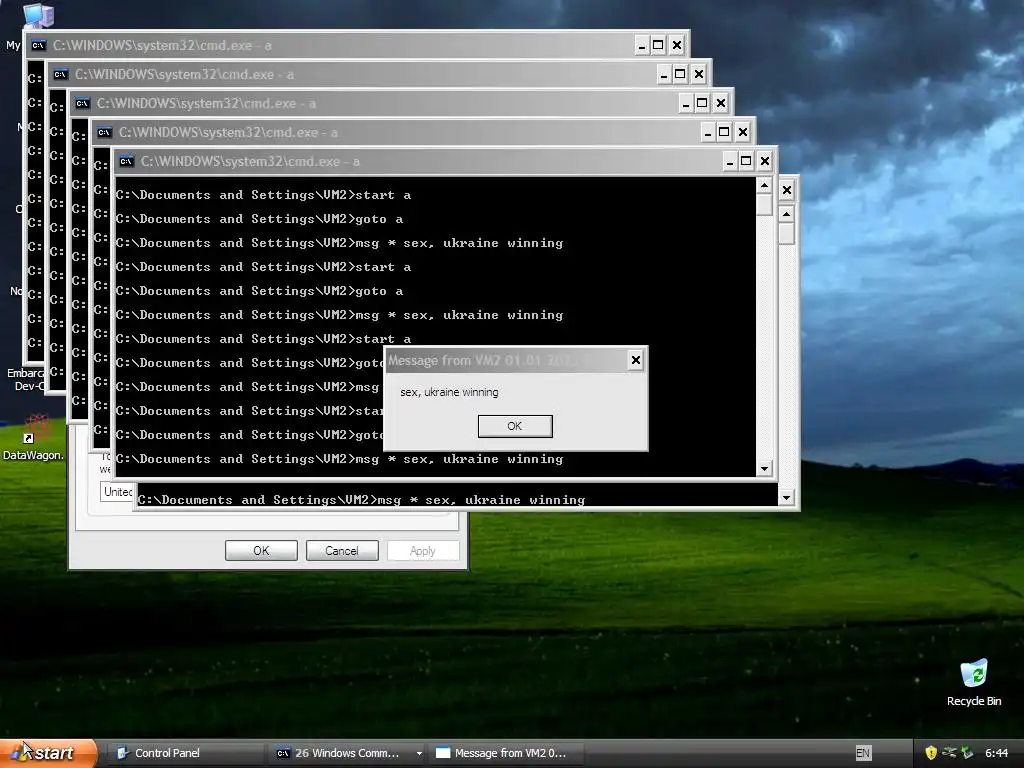Click OK in the Message from VM2 dialog
The image size is (1024, 768).
(515, 426)
